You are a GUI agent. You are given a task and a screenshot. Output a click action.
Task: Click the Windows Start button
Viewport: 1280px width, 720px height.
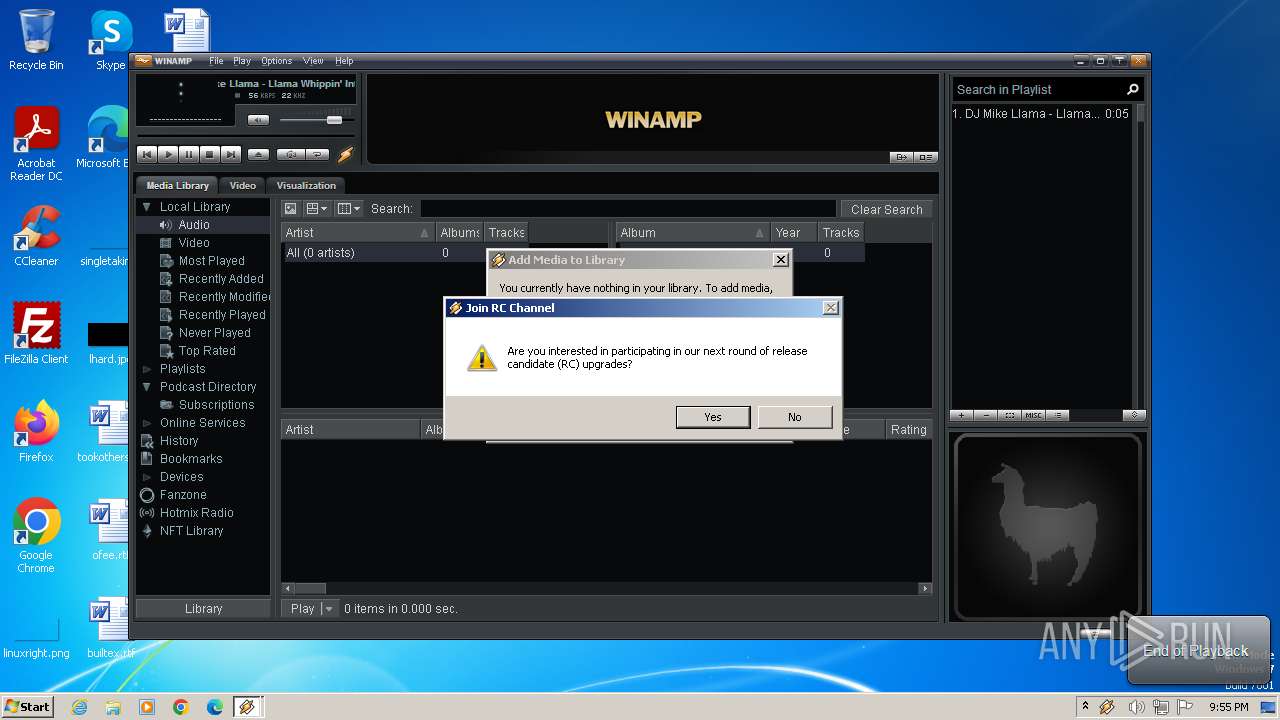[27, 707]
